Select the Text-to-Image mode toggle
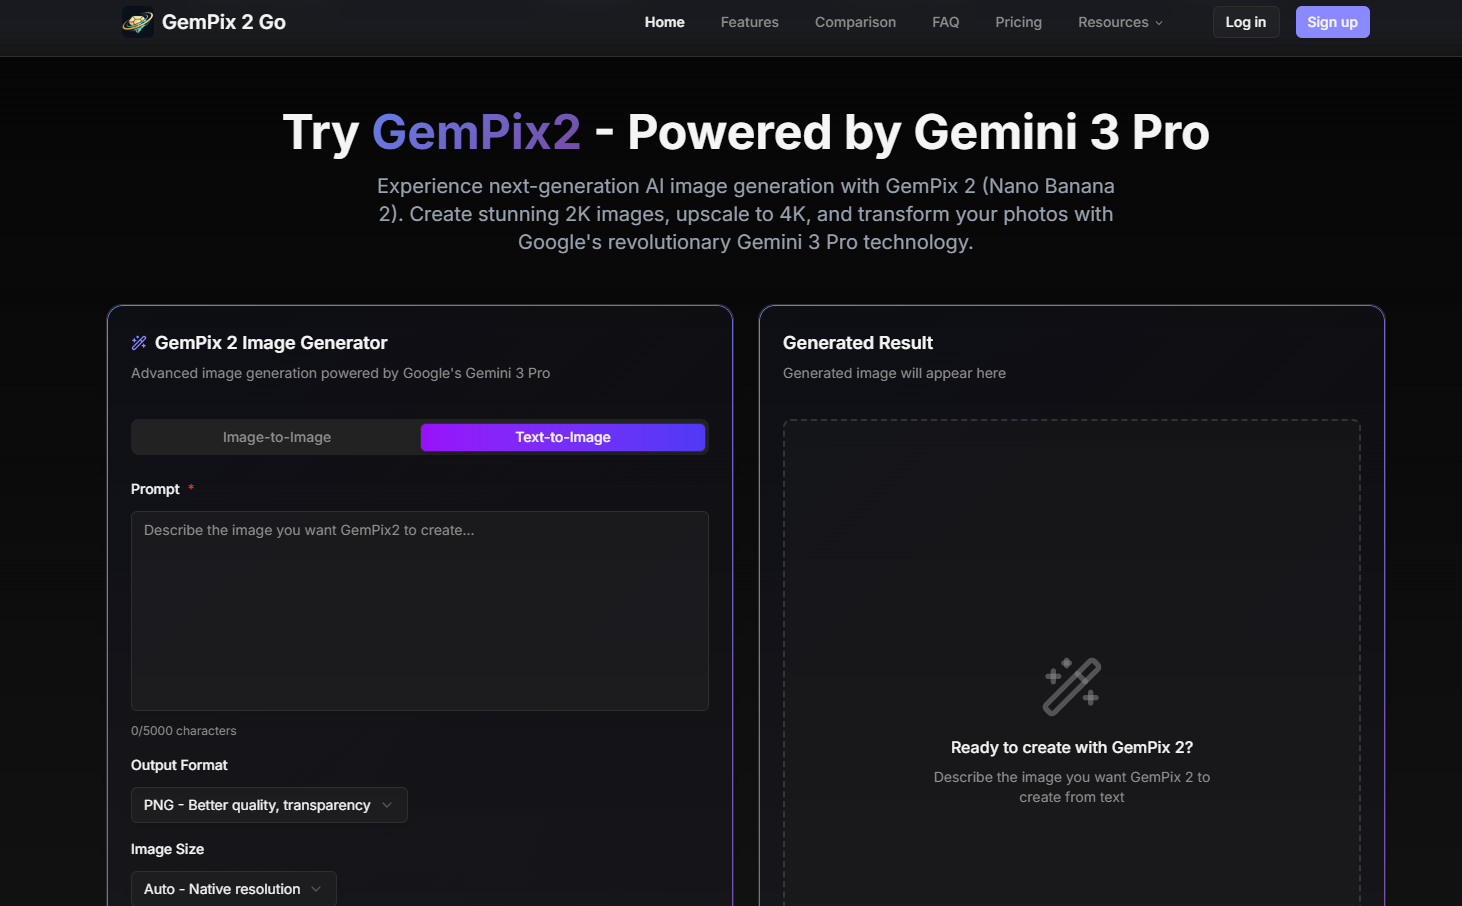Image resolution: width=1462 pixels, height=906 pixels. (562, 437)
